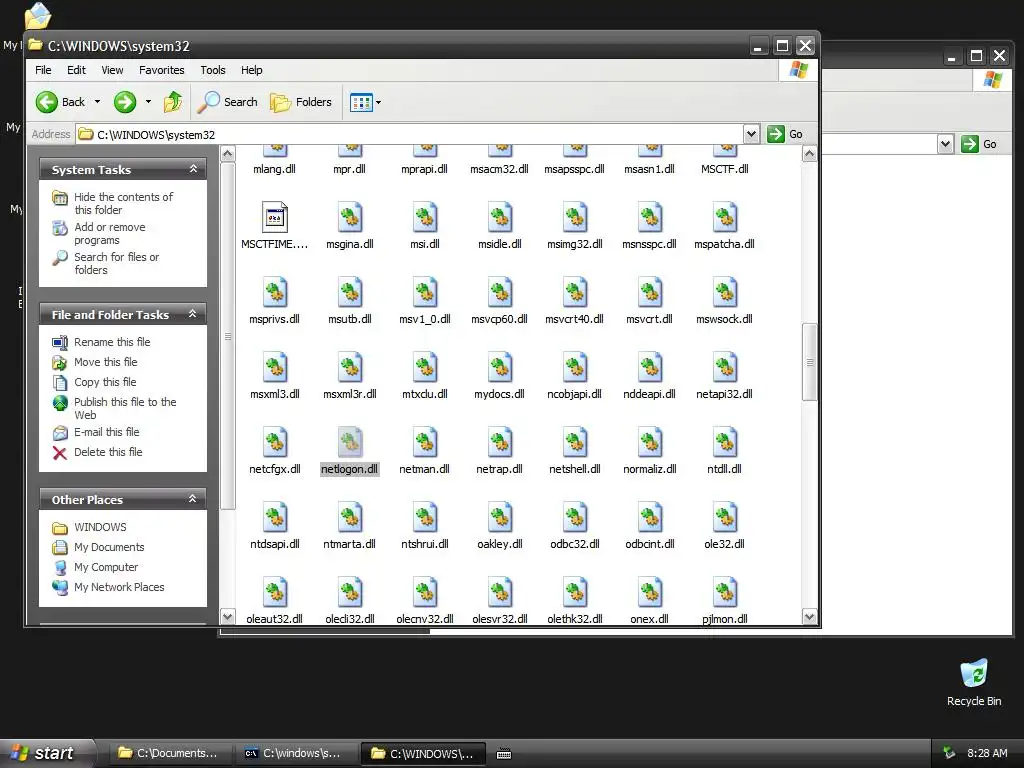The image size is (1024, 768).
Task: Click Move this file link
Action: click(x=105, y=362)
